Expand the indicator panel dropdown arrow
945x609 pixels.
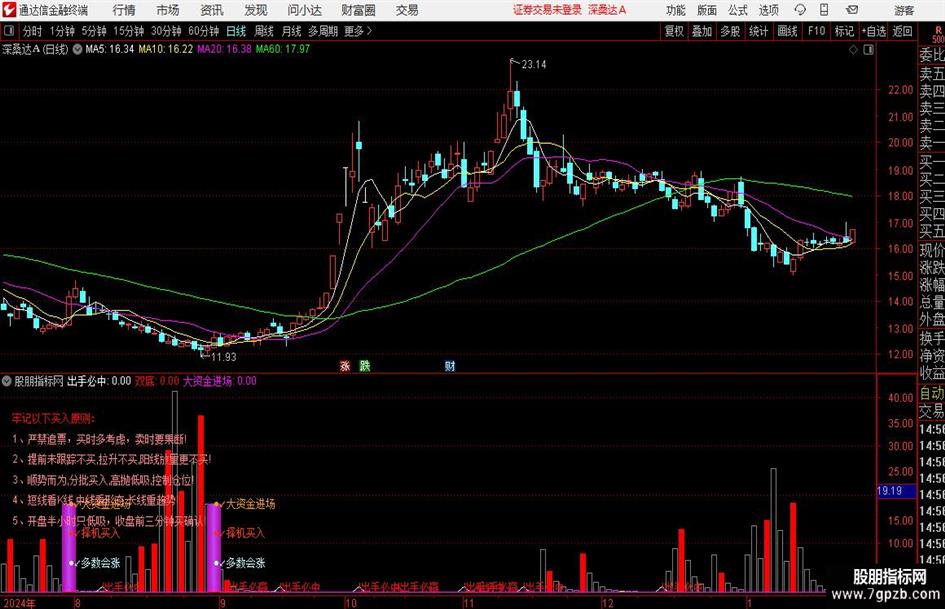(x=7, y=381)
